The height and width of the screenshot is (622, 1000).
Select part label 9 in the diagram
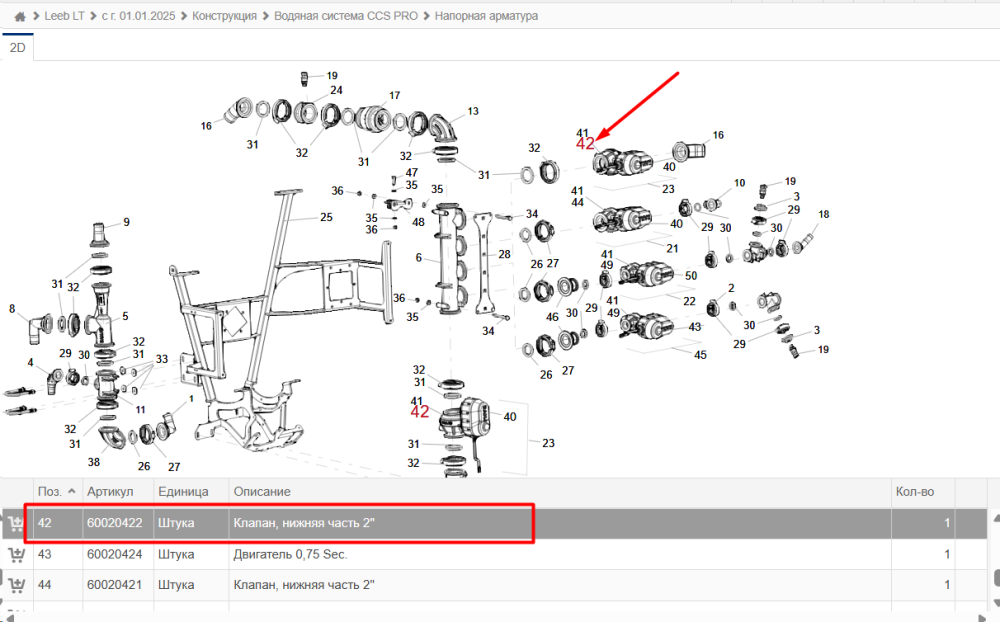click(x=127, y=223)
